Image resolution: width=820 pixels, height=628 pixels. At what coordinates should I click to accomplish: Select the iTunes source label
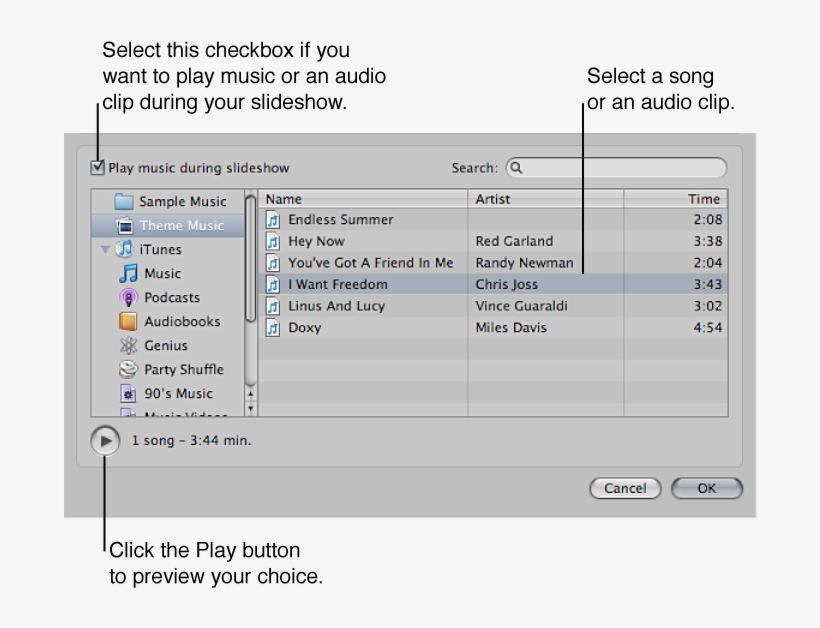point(160,249)
